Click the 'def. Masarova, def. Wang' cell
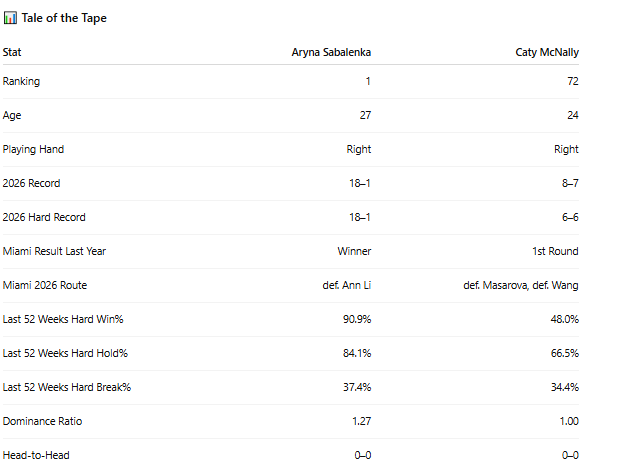This screenshot has height=471, width=617. click(521, 285)
